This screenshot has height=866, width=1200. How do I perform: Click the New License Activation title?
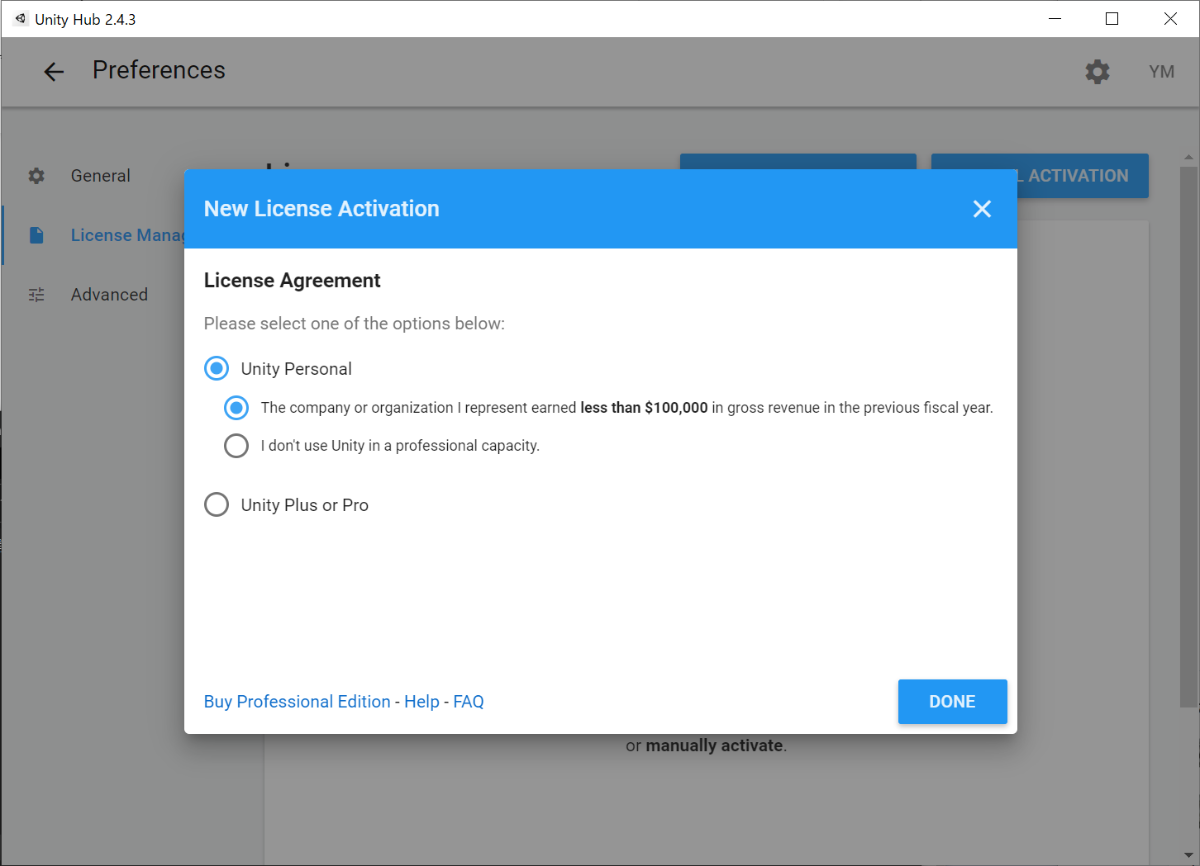[322, 209]
